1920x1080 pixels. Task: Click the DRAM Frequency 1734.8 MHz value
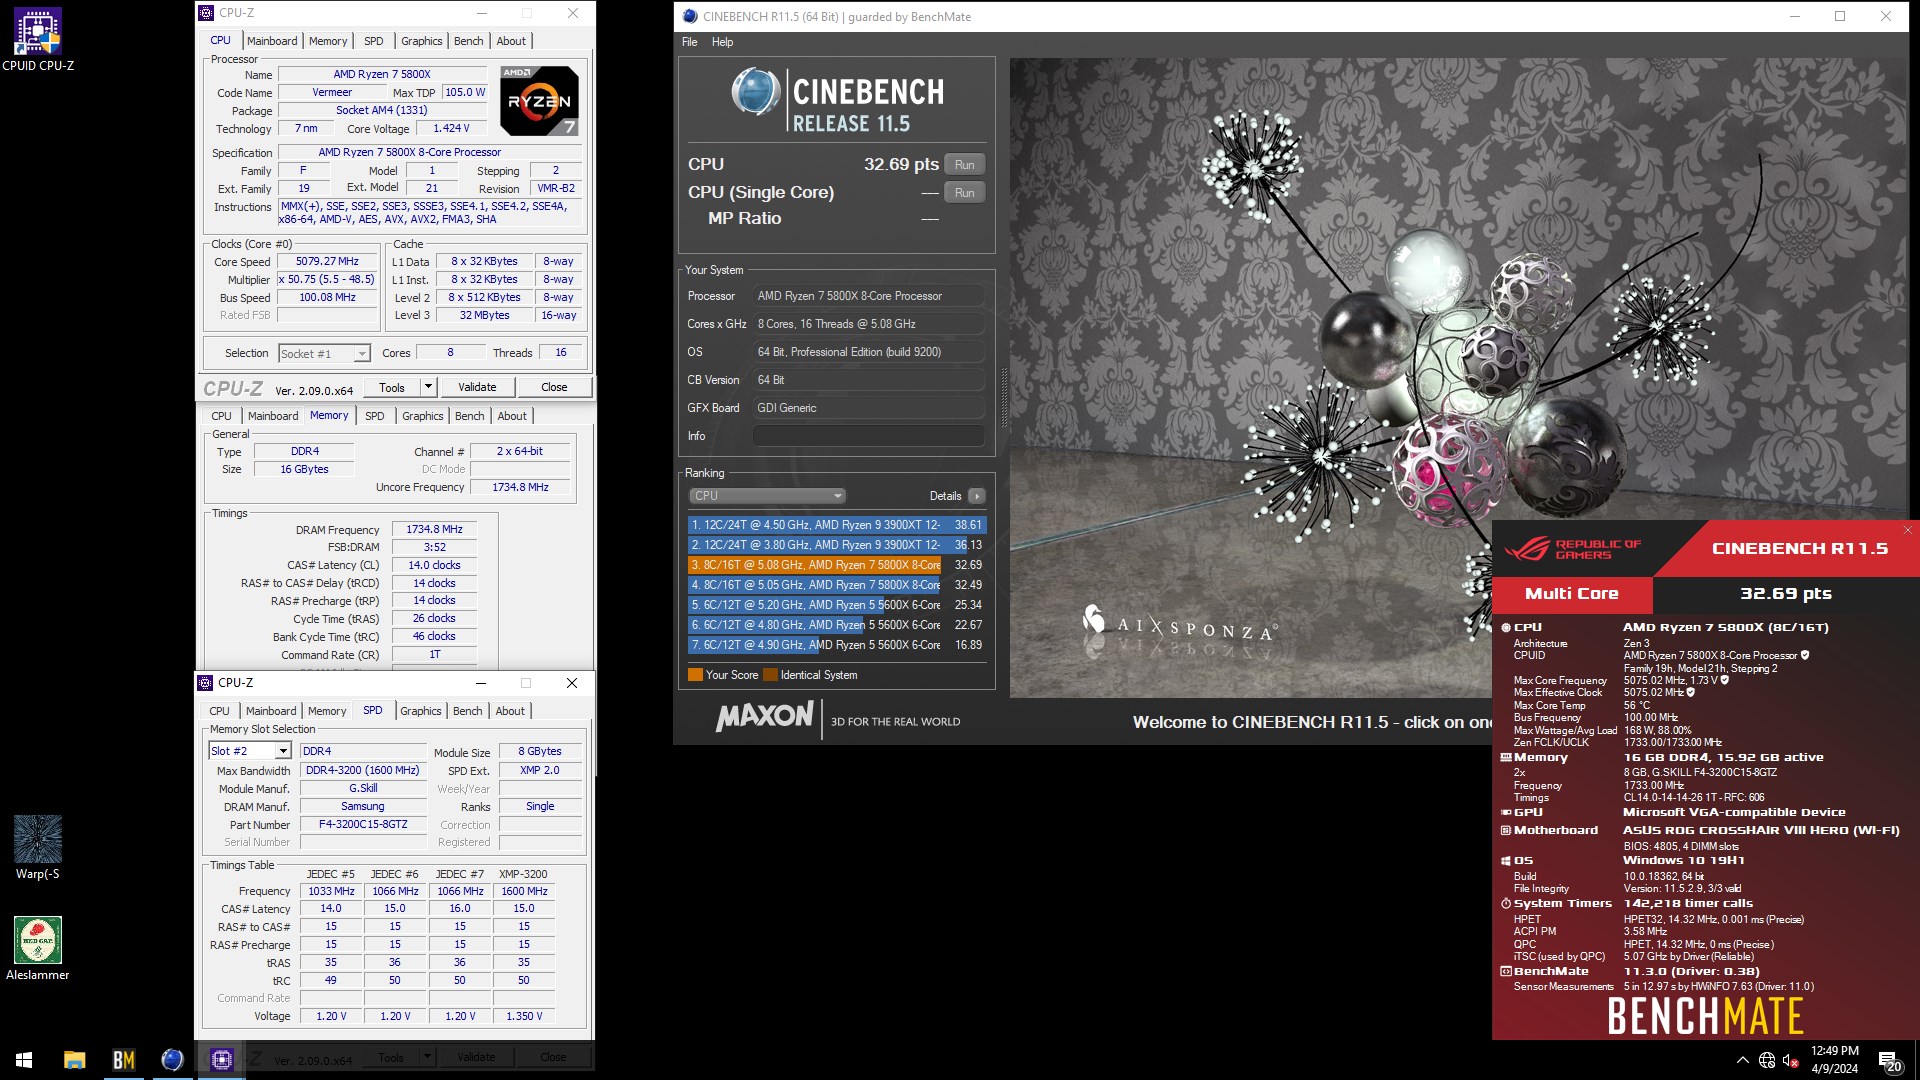click(x=434, y=530)
